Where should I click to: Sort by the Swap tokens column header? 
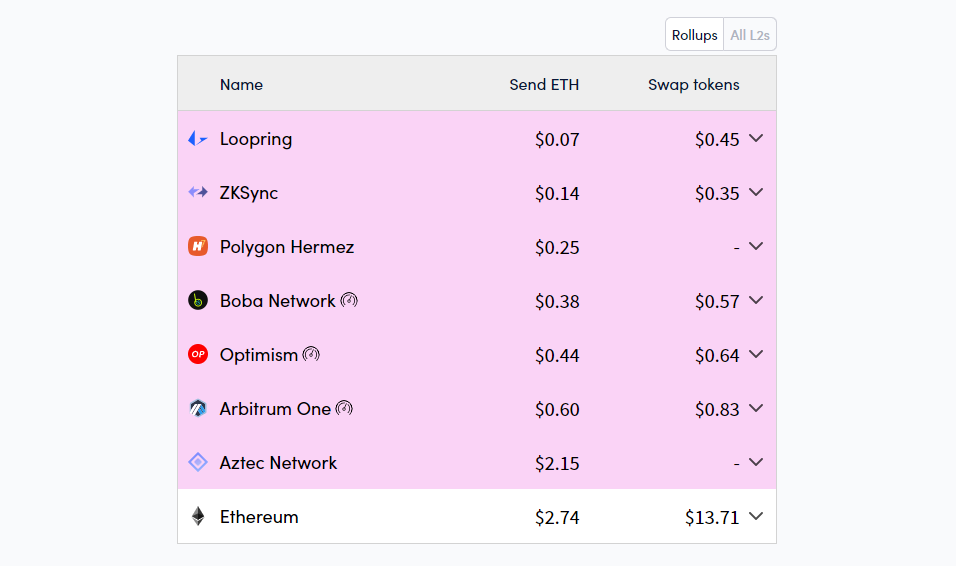coord(693,84)
